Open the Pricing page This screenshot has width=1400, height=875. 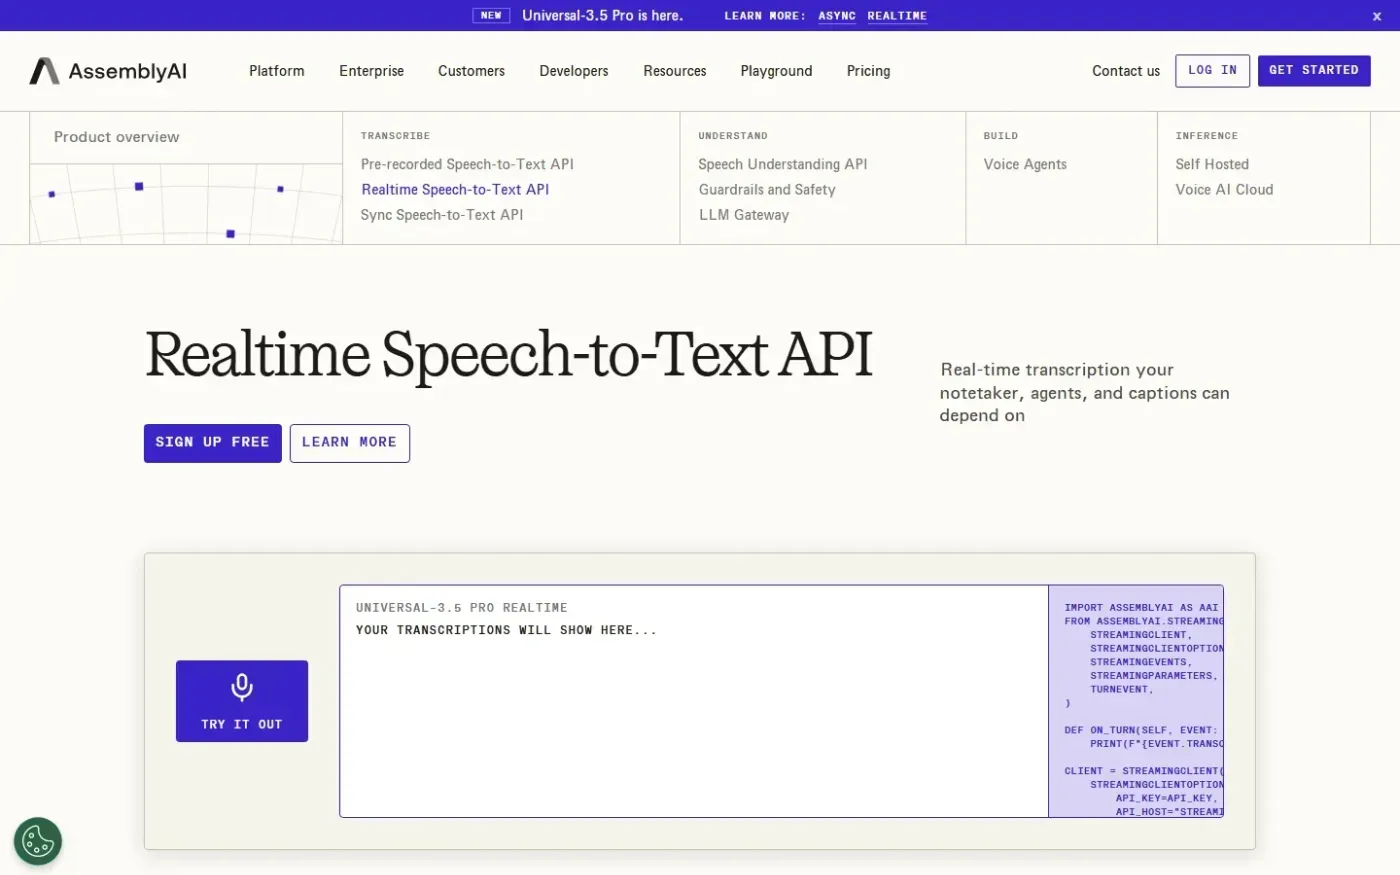pos(868,71)
